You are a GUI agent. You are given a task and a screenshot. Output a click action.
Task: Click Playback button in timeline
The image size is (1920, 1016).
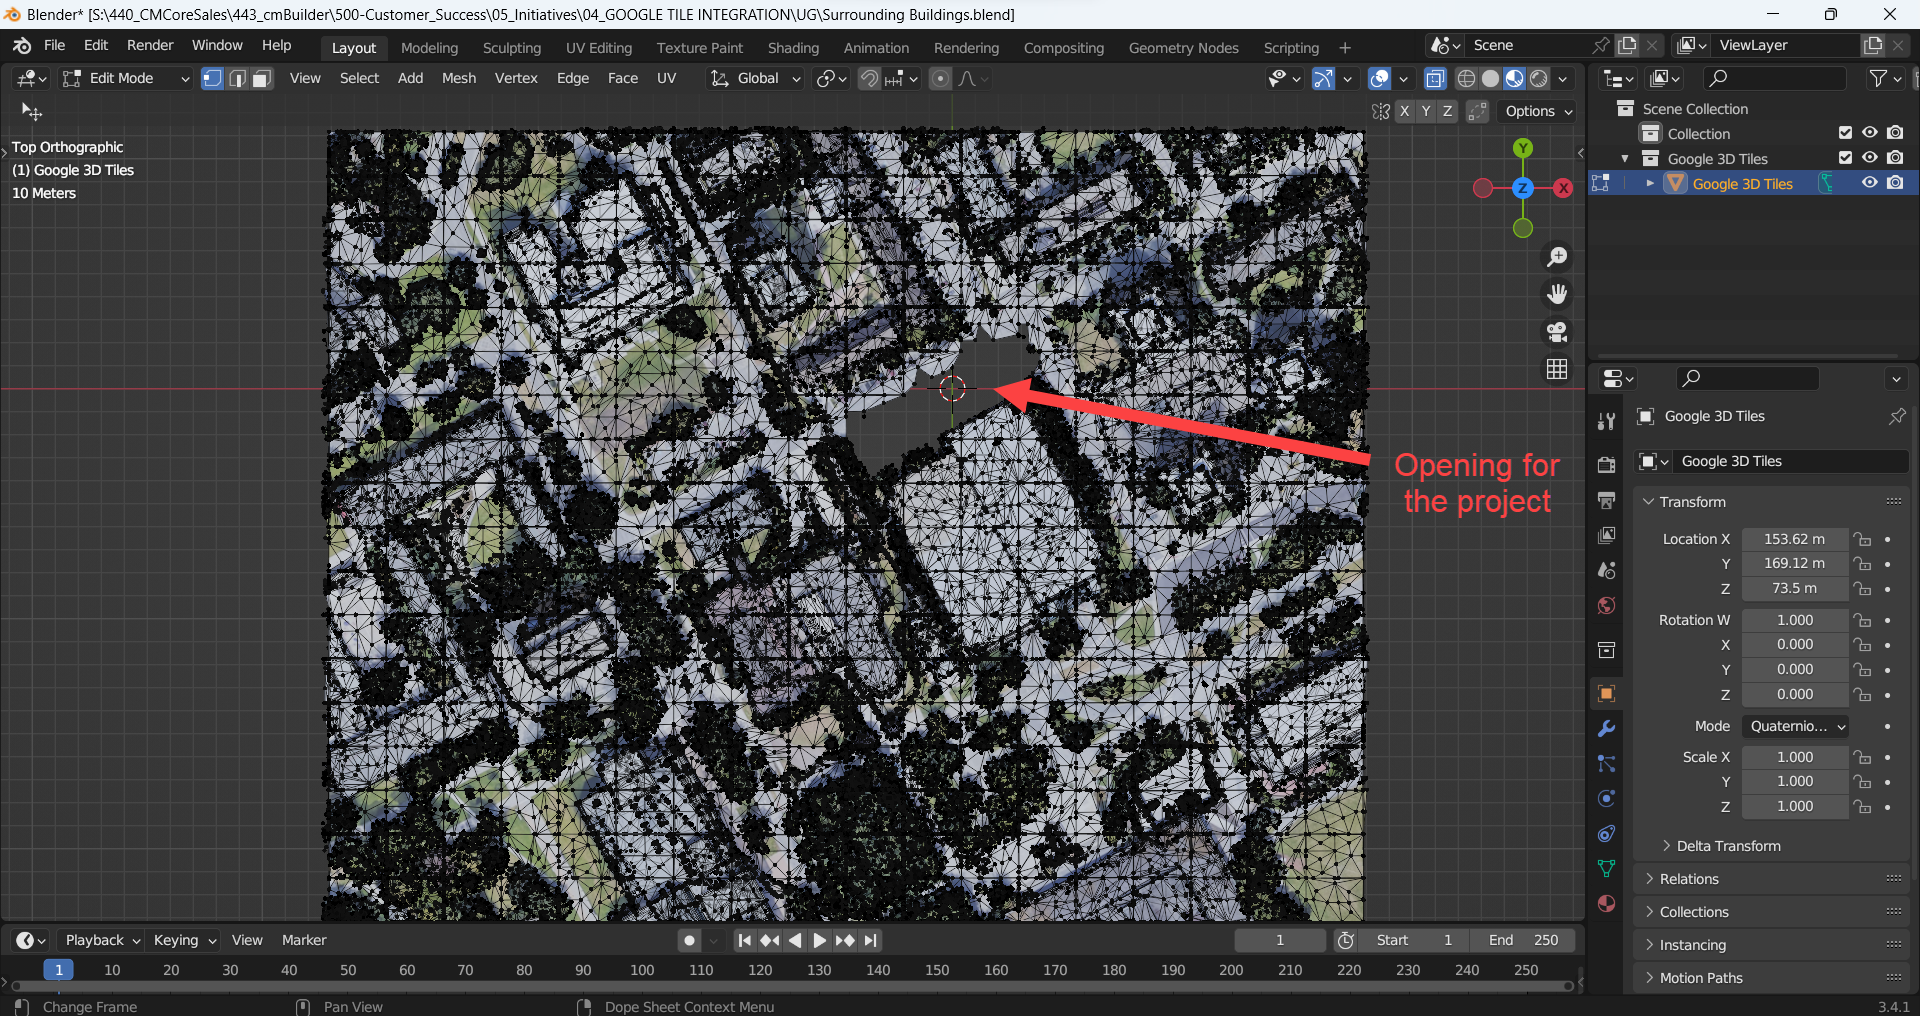pyautogui.click(x=101, y=940)
